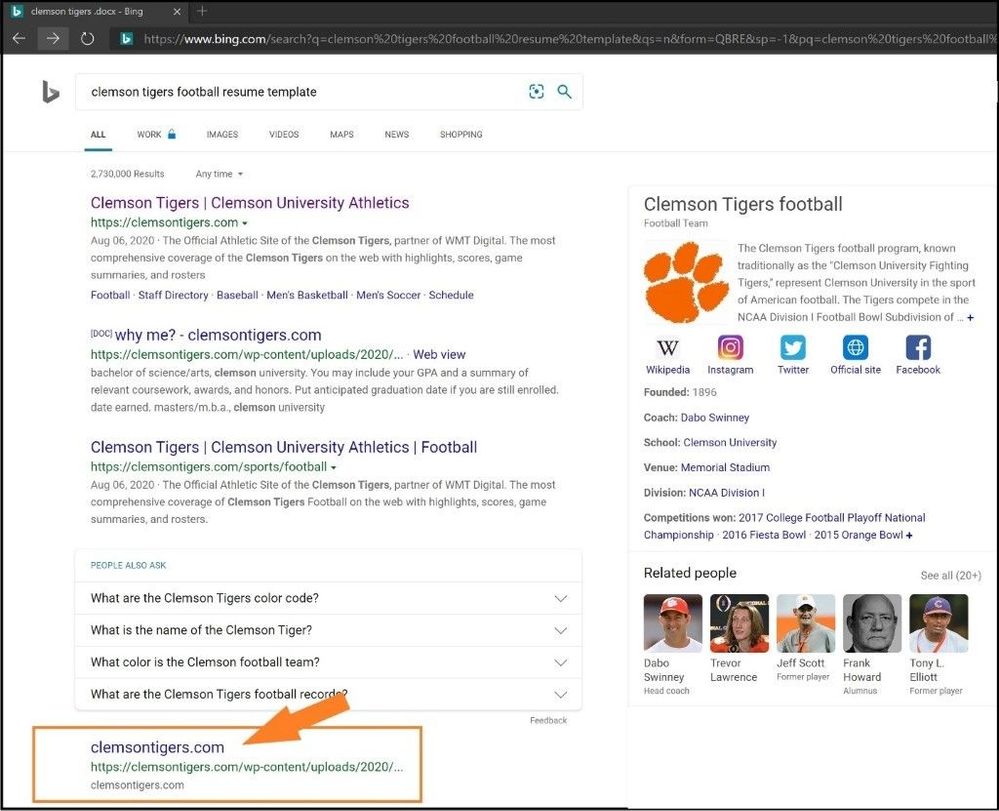This screenshot has height=811, width=999.
Task: Switch to the Images search tab
Action: (x=222, y=134)
